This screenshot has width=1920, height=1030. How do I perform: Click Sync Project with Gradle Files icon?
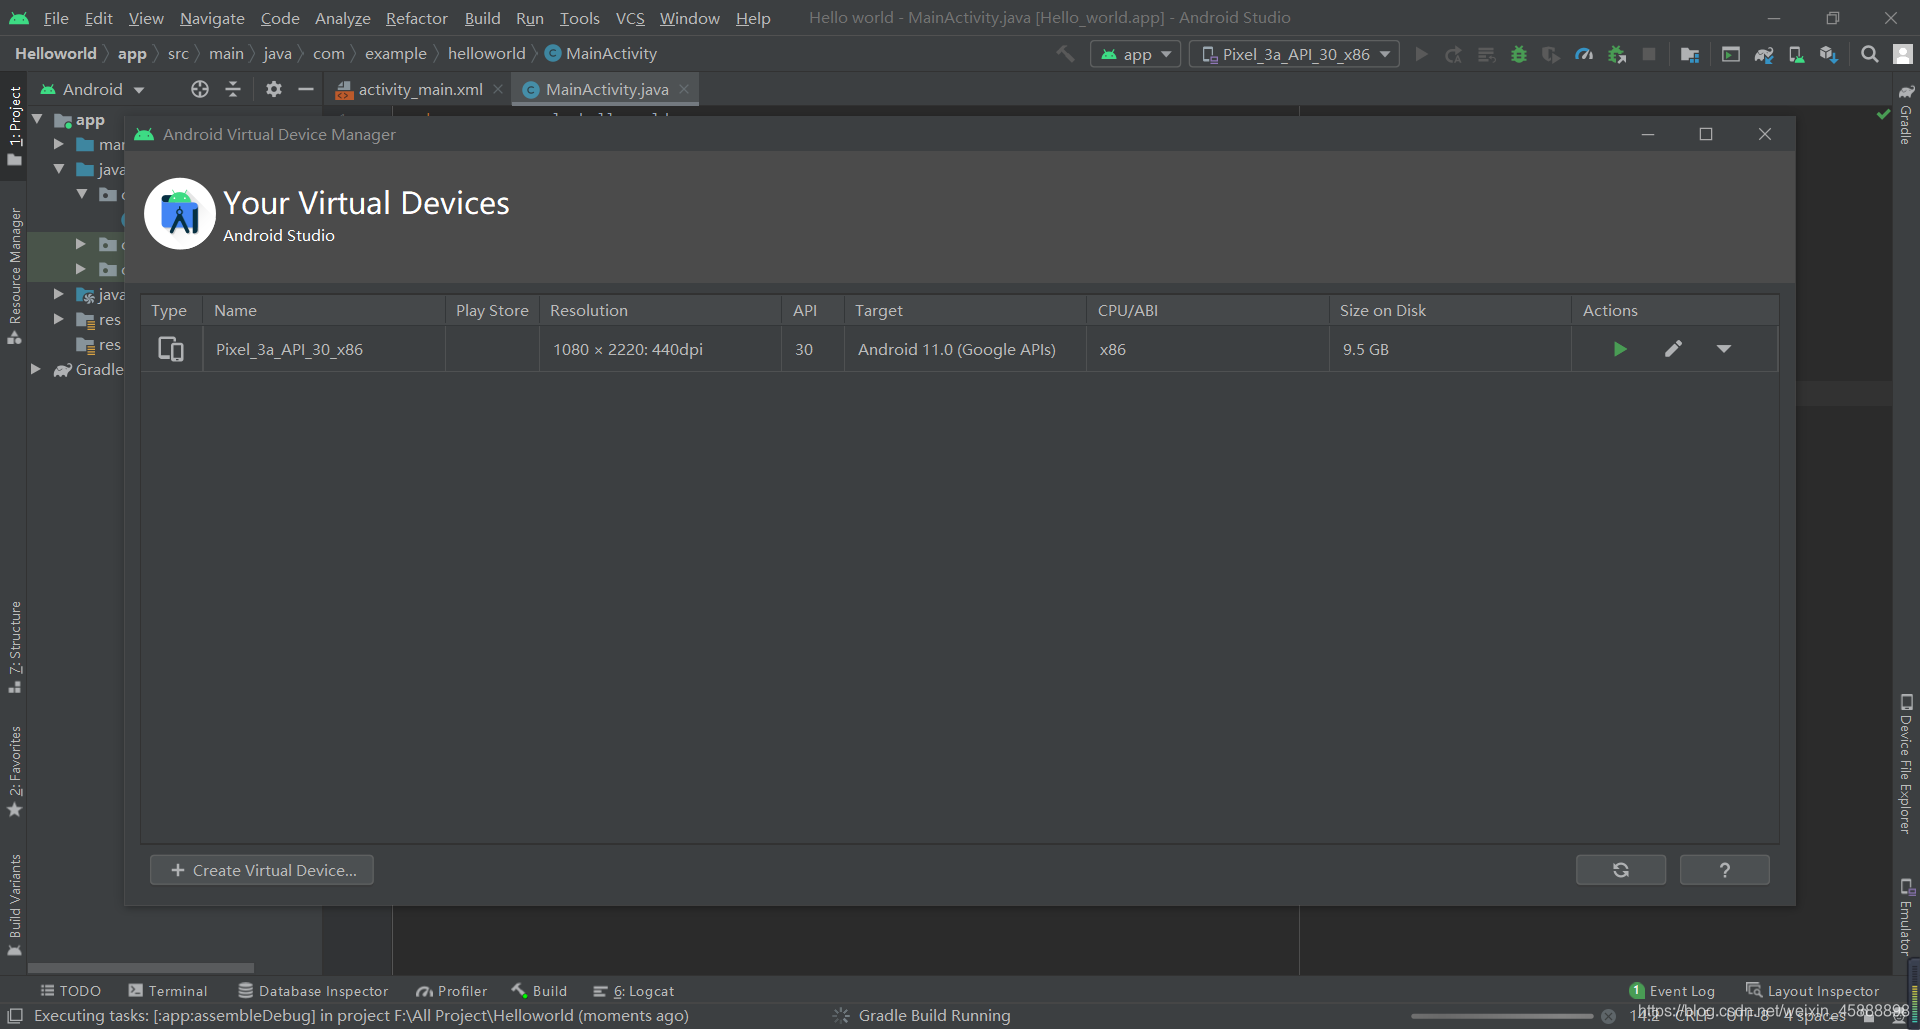[x=1764, y=54]
